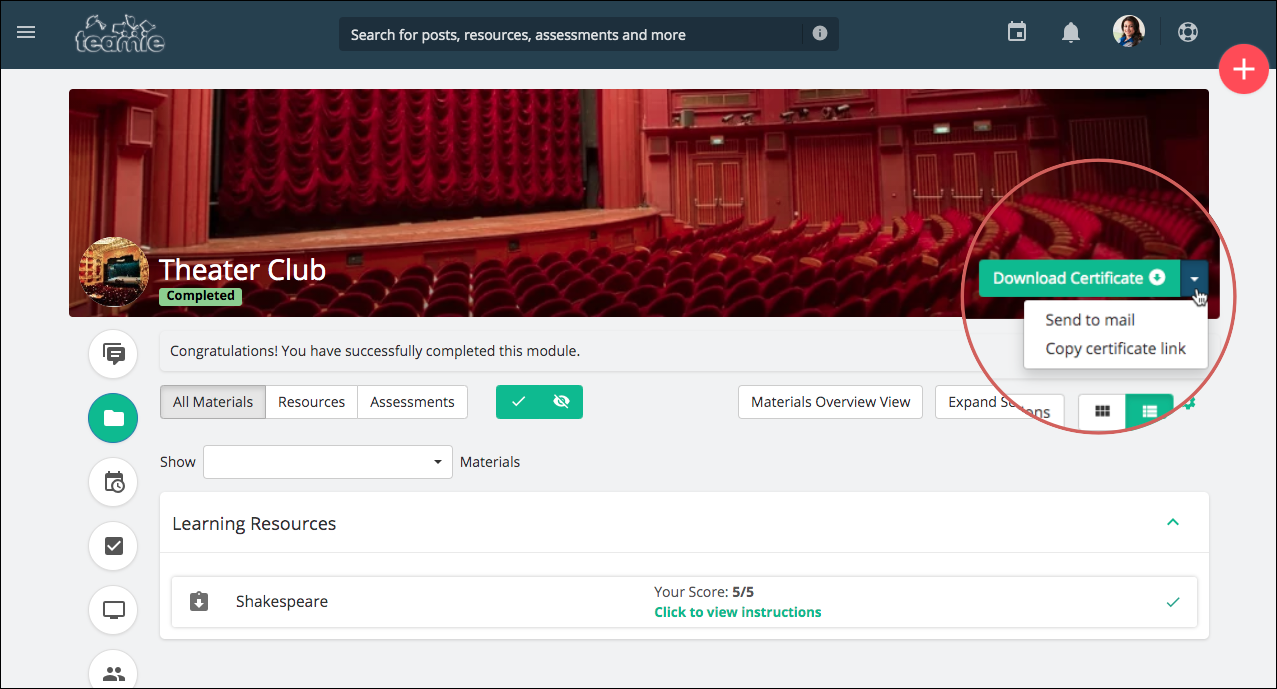The height and width of the screenshot is (689, 1277).
Task: Toggle the completed checkmark filter
Action: (x=518, y=402)
